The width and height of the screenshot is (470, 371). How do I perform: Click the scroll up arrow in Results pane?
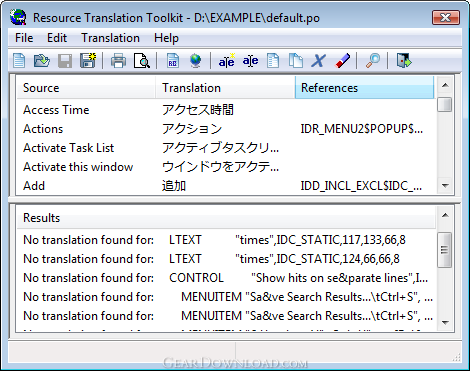click(445, 215)
